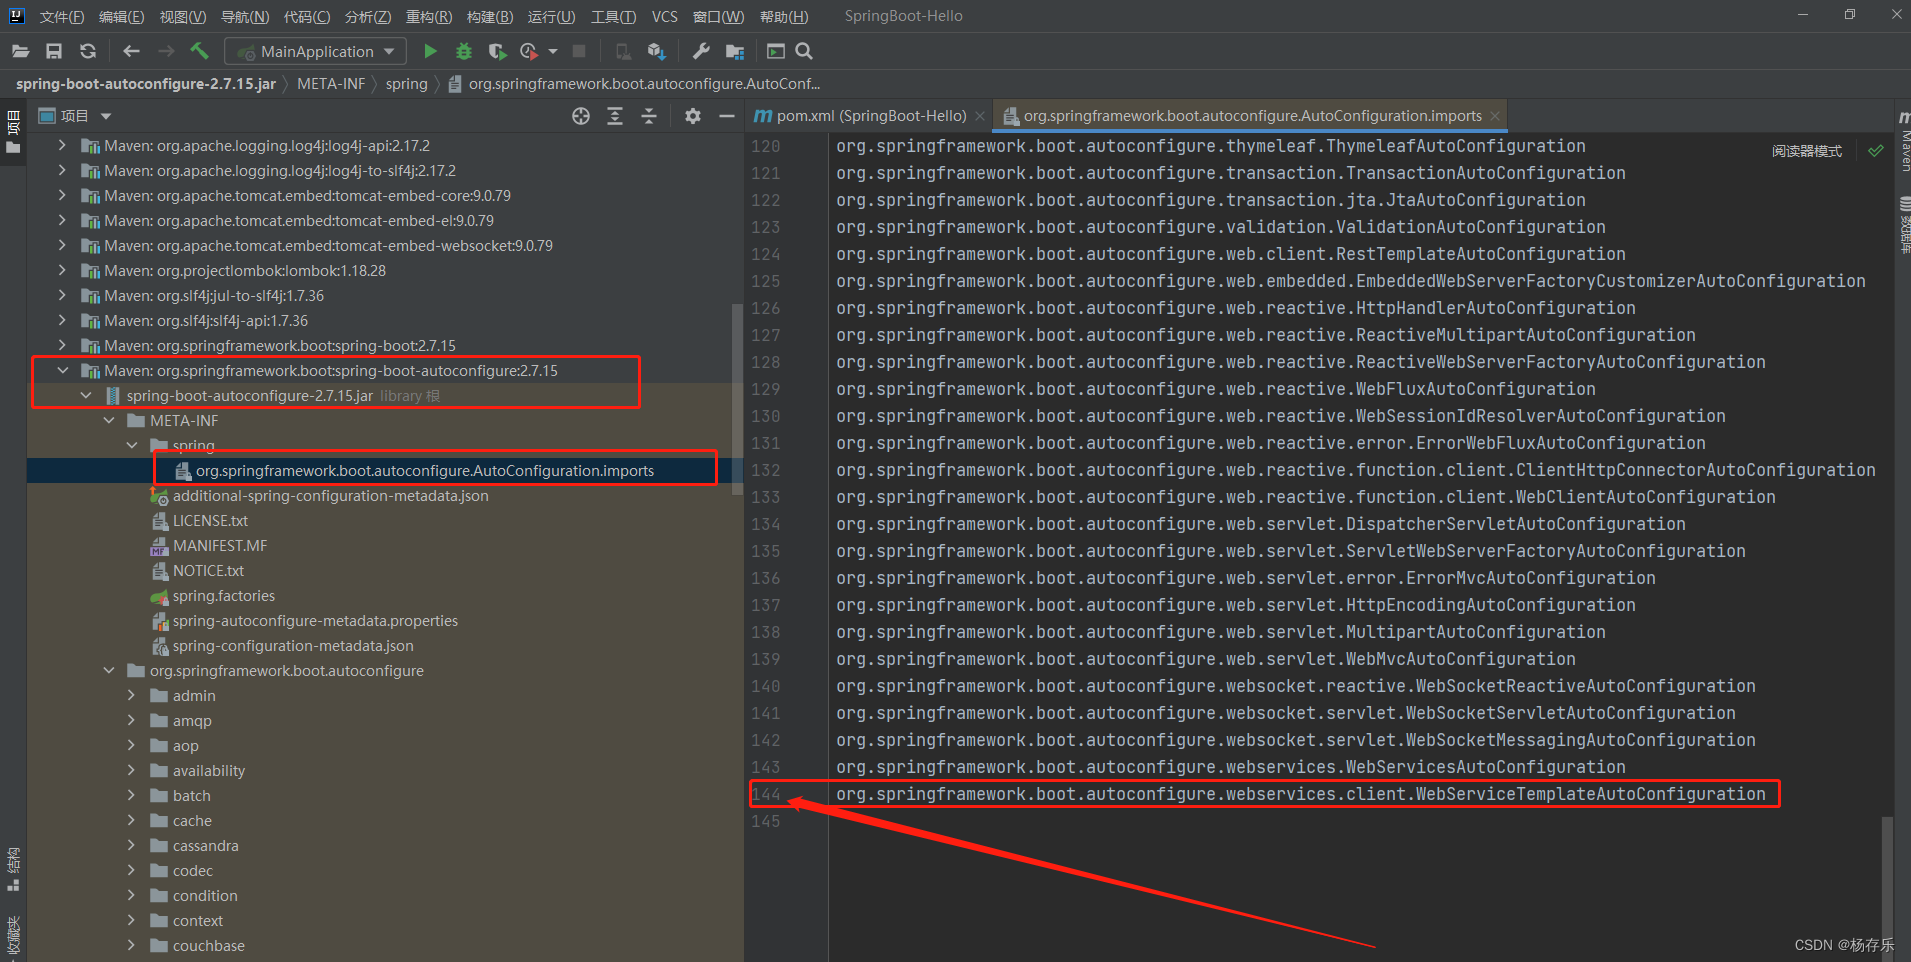Screen dimensions: 1911x962
Task: Click the Save All toolbar icon
Action: tap(54, 51)
